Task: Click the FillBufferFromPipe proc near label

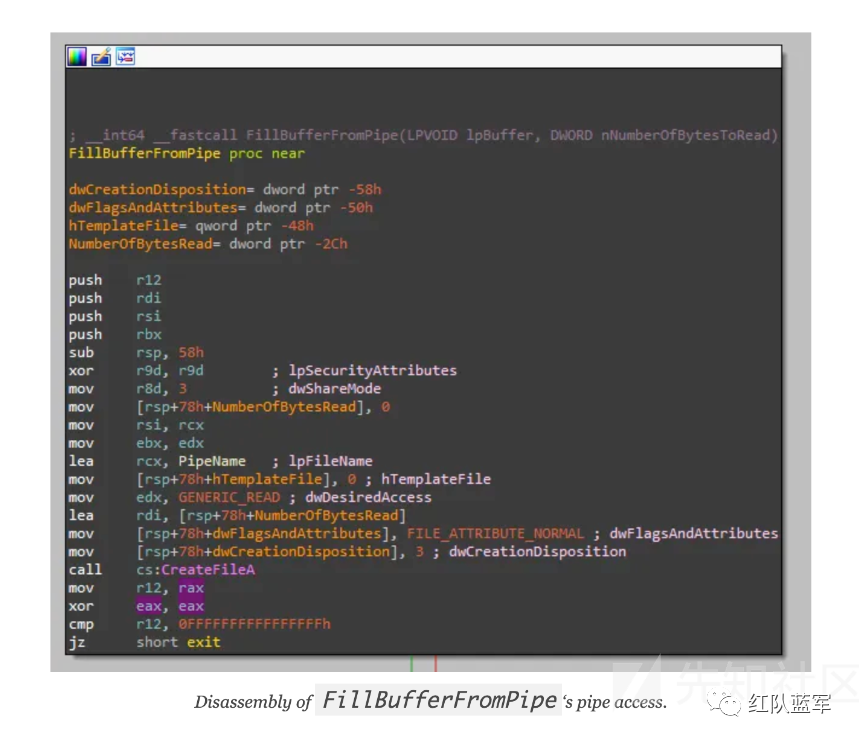Action: 186,153
